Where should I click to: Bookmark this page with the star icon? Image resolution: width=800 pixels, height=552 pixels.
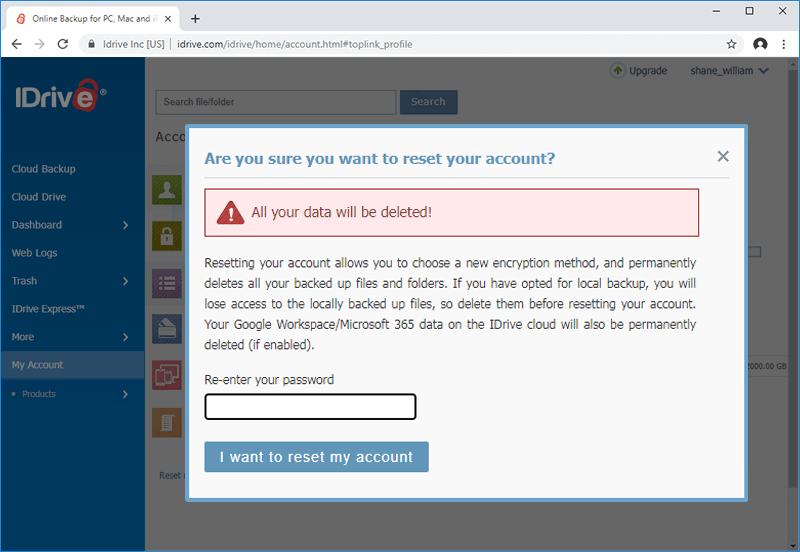point(731,44)
